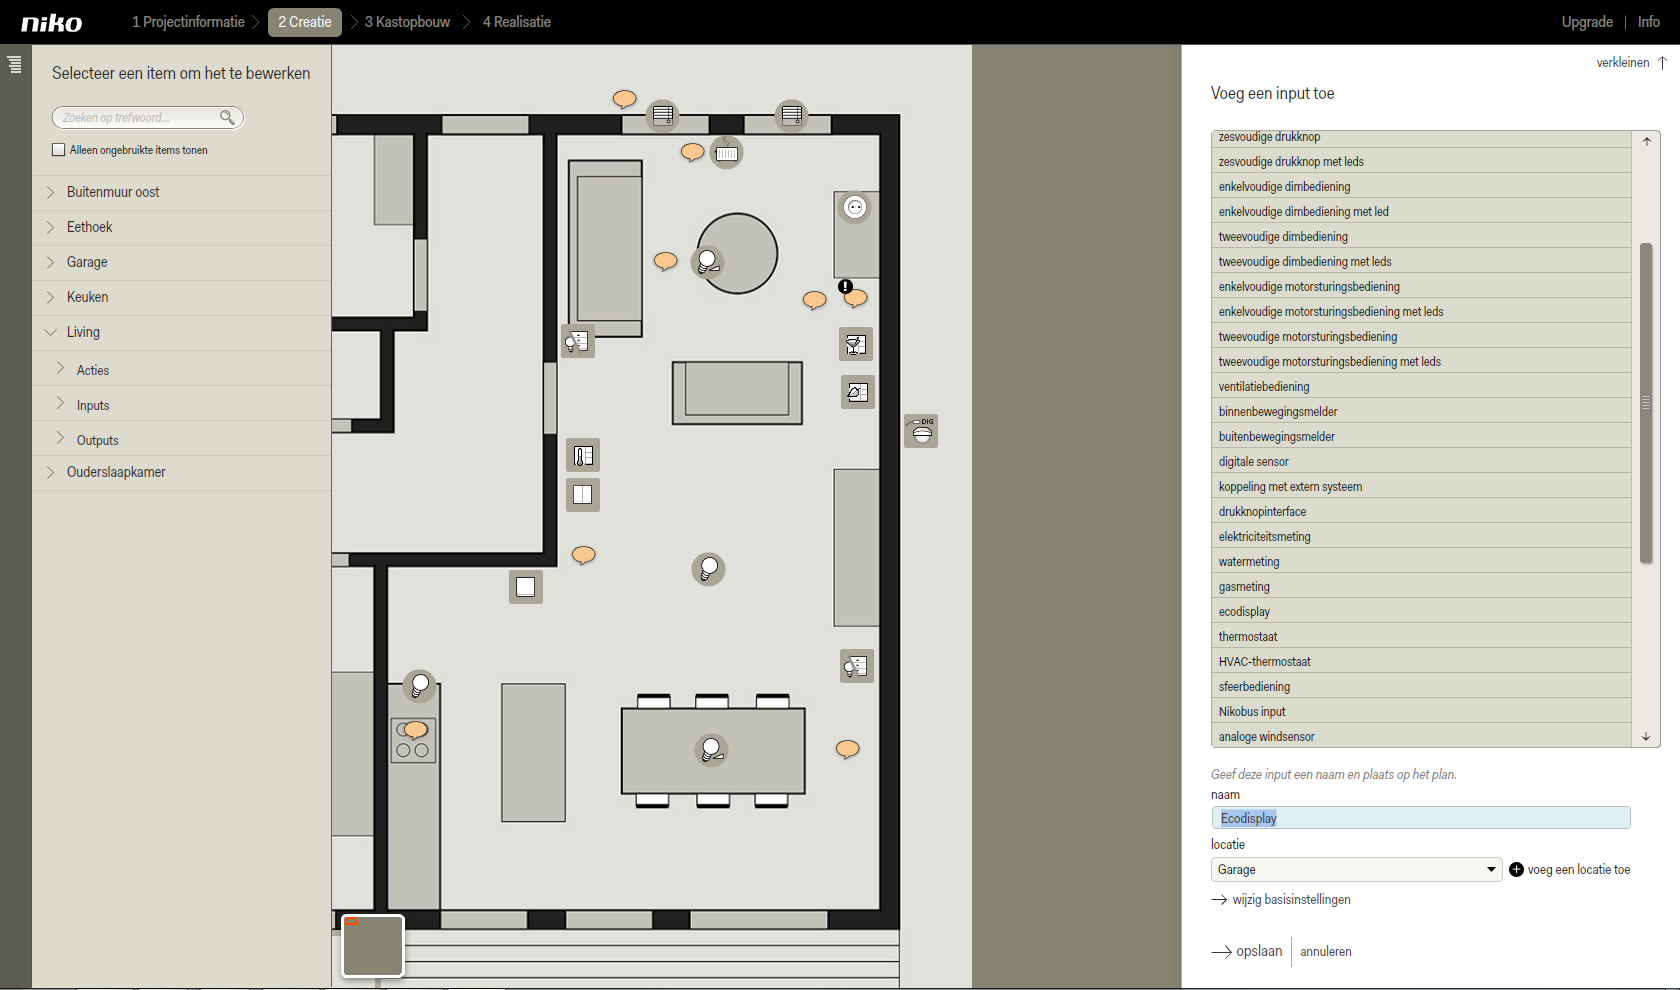Viewport: 1680px width, 990px height.
Task: Open the comment bubble on the cooktop
Action: (x=416, y=730)
